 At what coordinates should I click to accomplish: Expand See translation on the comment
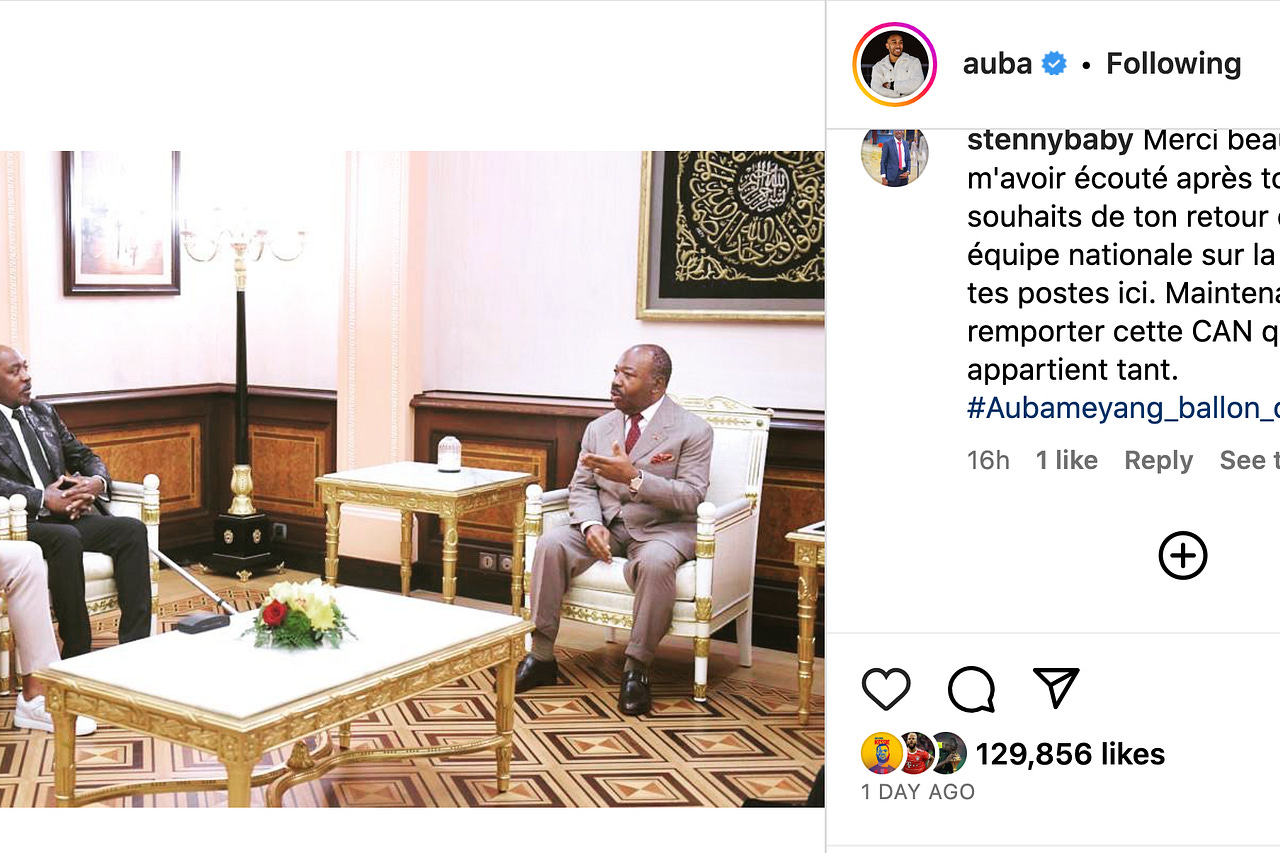[x=1249, y=460]
